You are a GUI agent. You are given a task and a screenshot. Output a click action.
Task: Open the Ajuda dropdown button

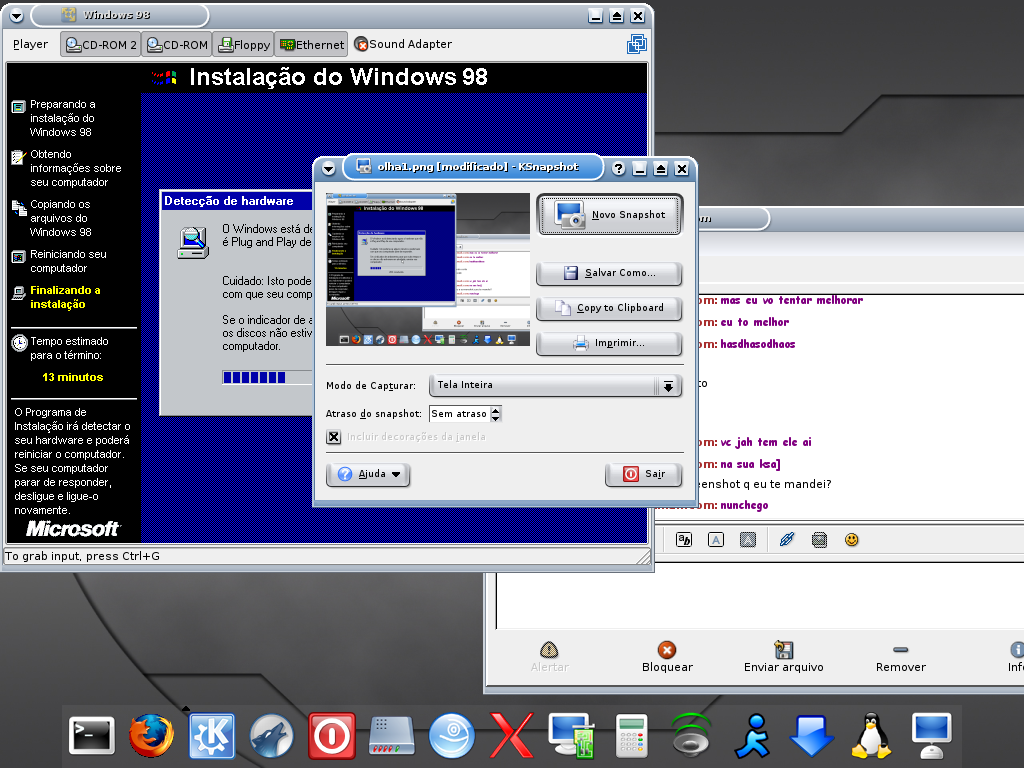point(368,474)
